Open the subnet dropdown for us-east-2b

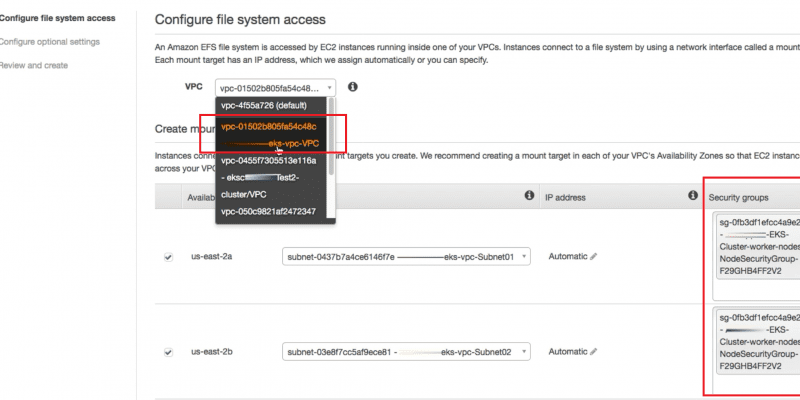406,352
